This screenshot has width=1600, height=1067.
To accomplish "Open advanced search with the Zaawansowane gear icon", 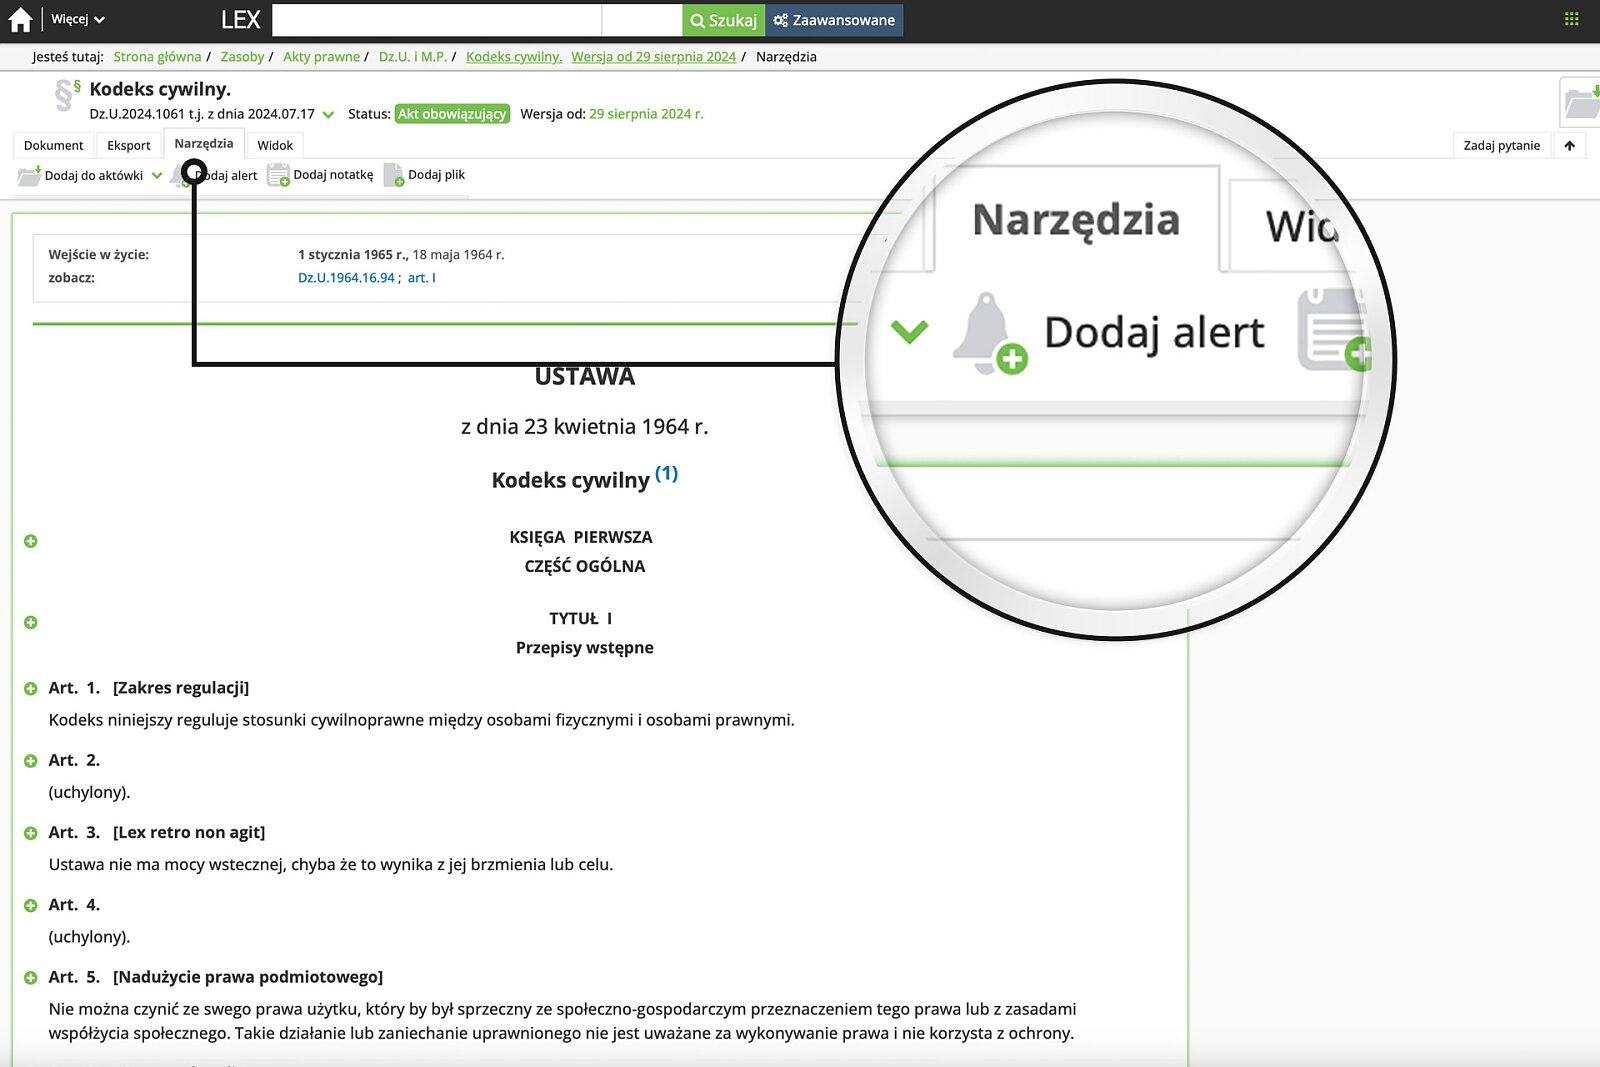I will pos(782,19).
